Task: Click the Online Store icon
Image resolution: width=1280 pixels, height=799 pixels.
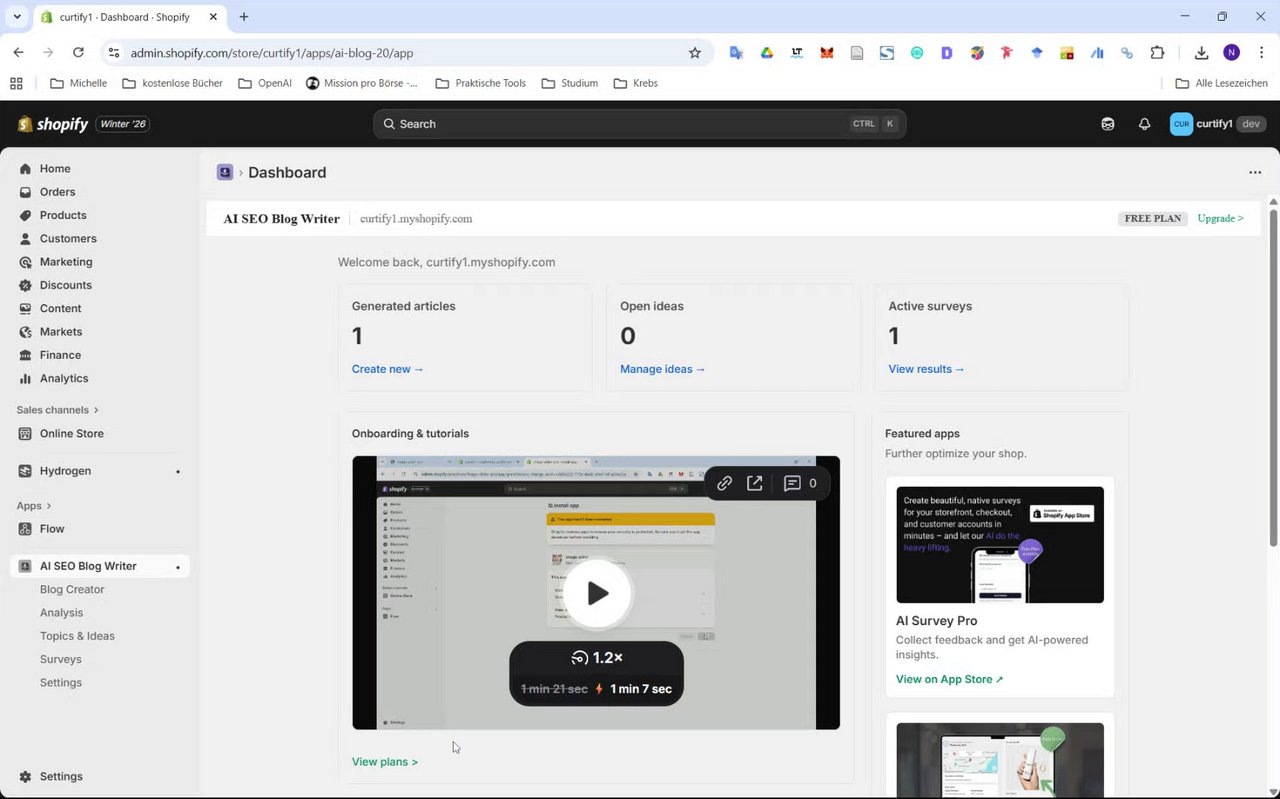Action: point(25,434)
